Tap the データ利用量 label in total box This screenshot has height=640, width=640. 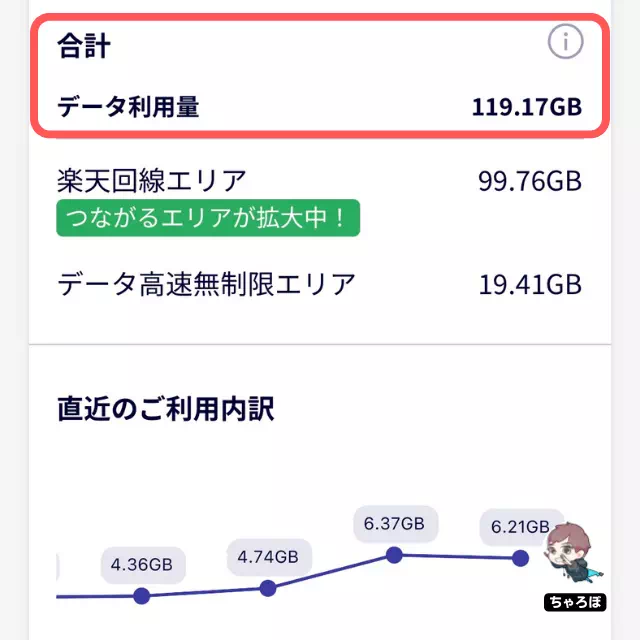tap(128, 107)
